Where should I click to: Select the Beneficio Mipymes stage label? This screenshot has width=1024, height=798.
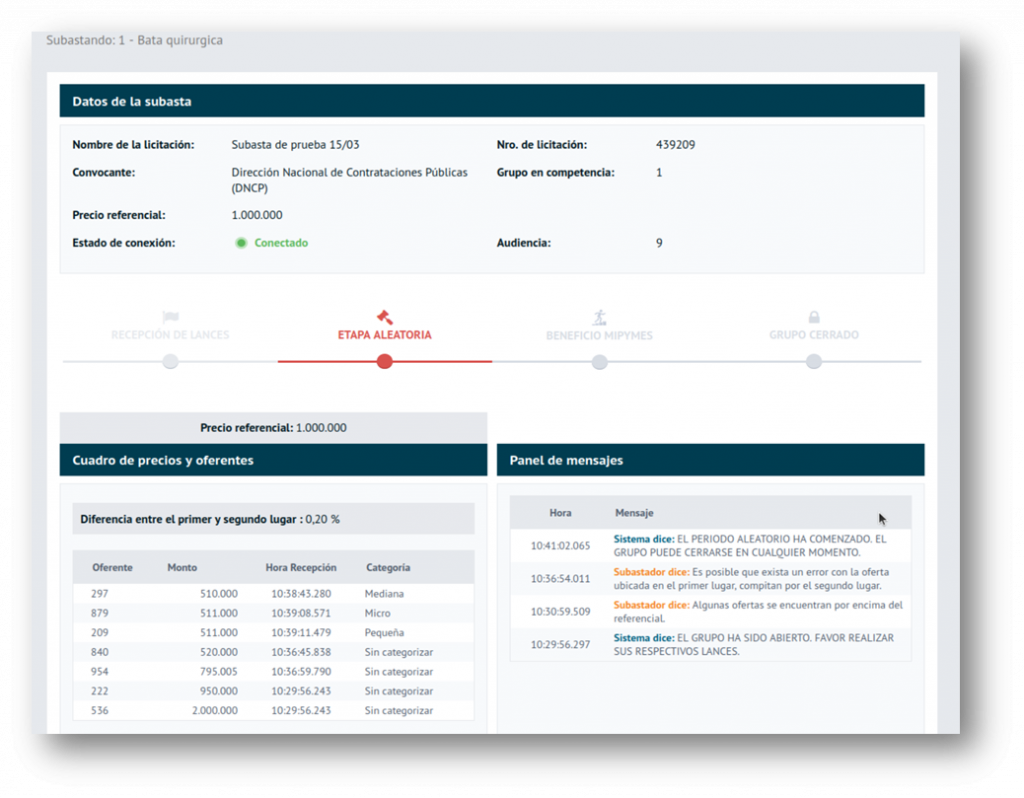pyautogui.click(x=600, y=336)
